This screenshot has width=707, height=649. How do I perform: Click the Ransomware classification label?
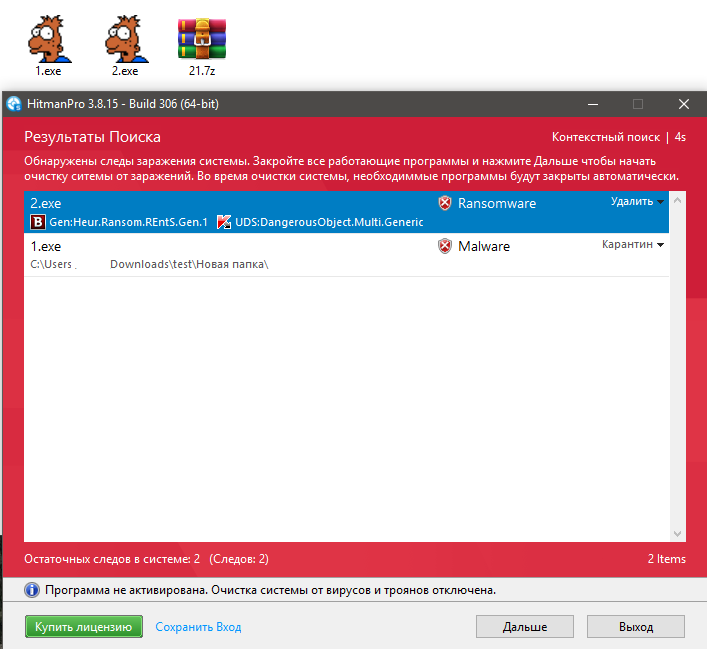click(497, 203)
